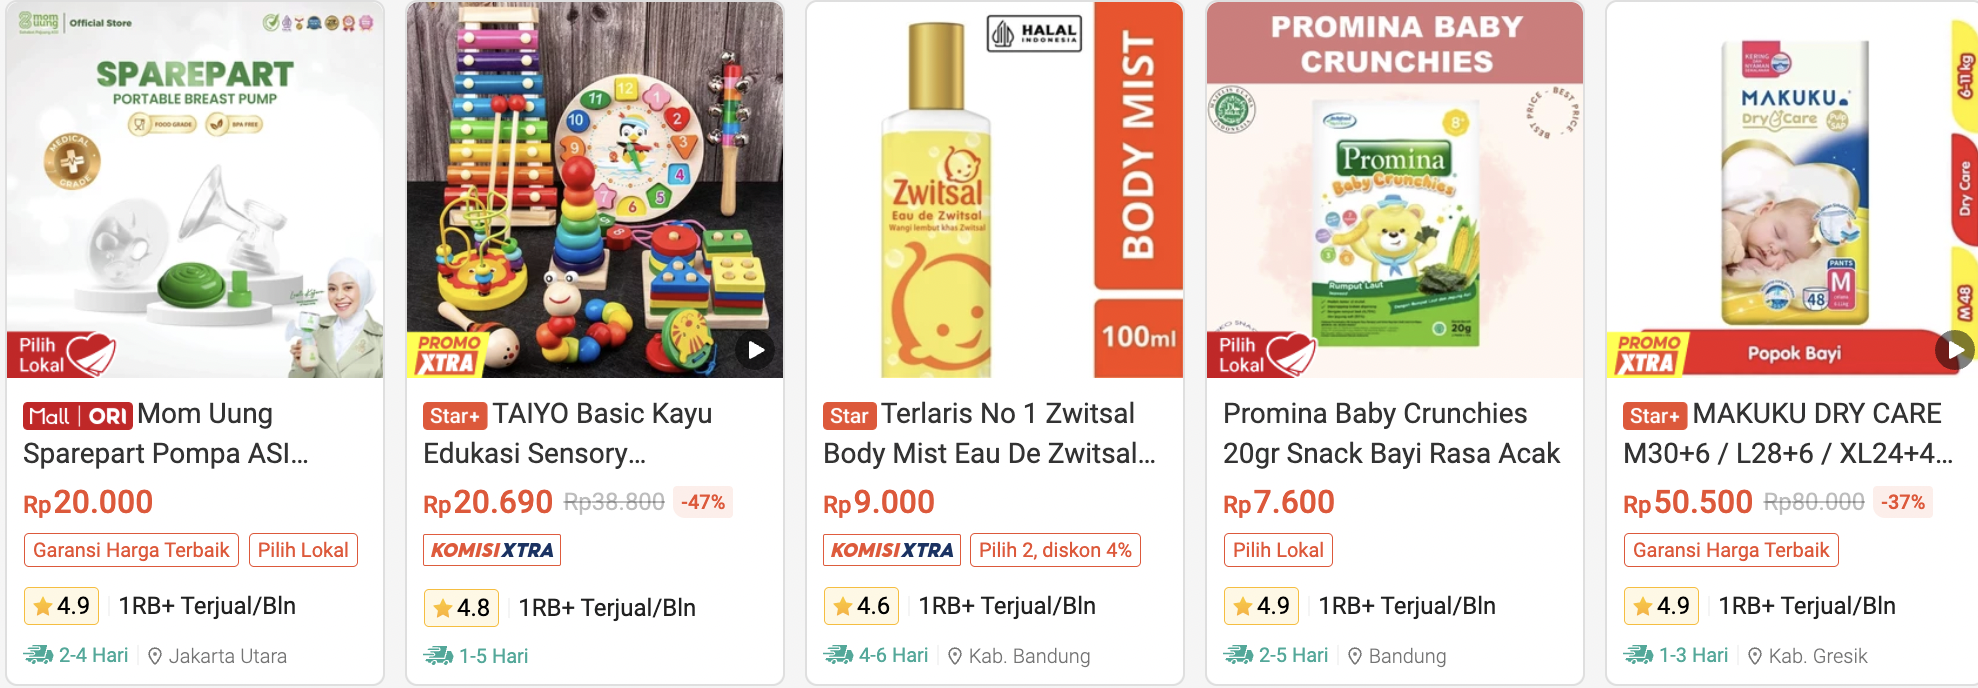Click the Pilih Lokal heart badge on Mom Uung image

(65, 354)
